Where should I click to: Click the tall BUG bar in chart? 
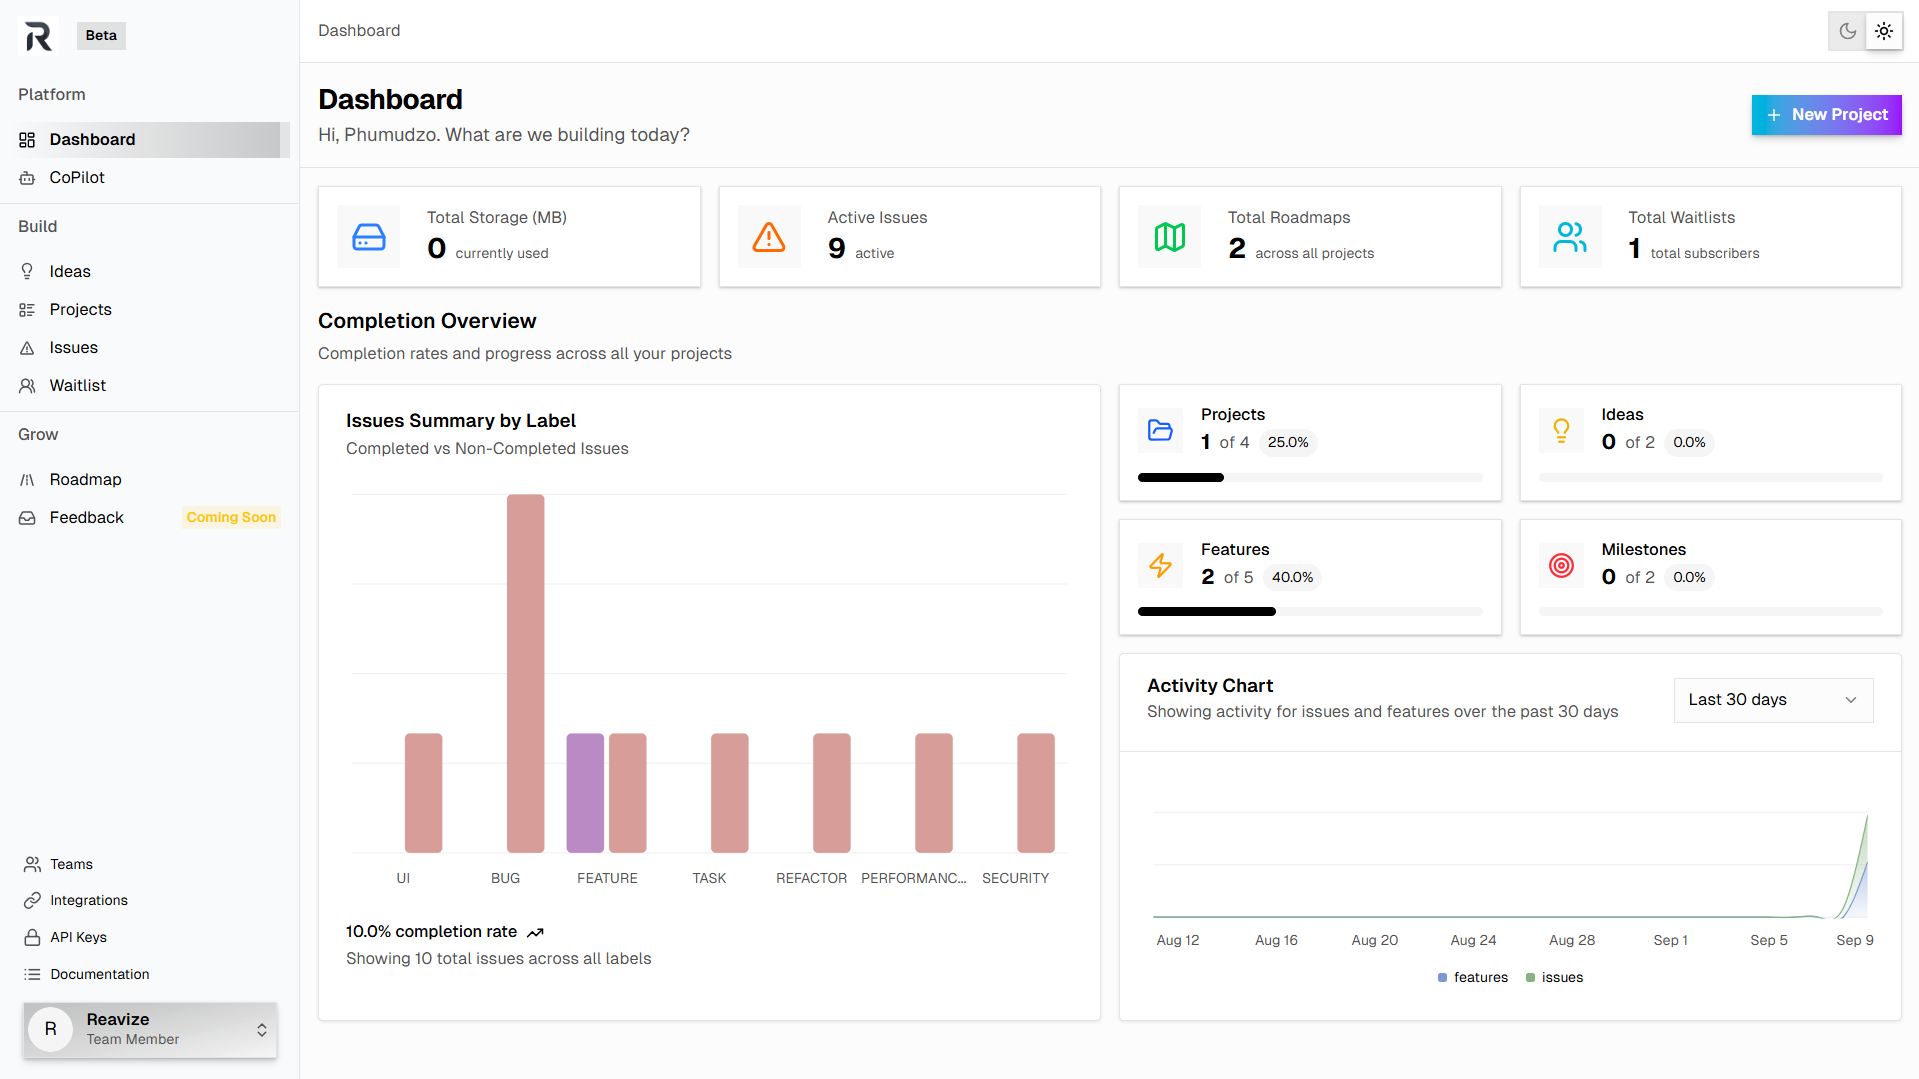525,672
